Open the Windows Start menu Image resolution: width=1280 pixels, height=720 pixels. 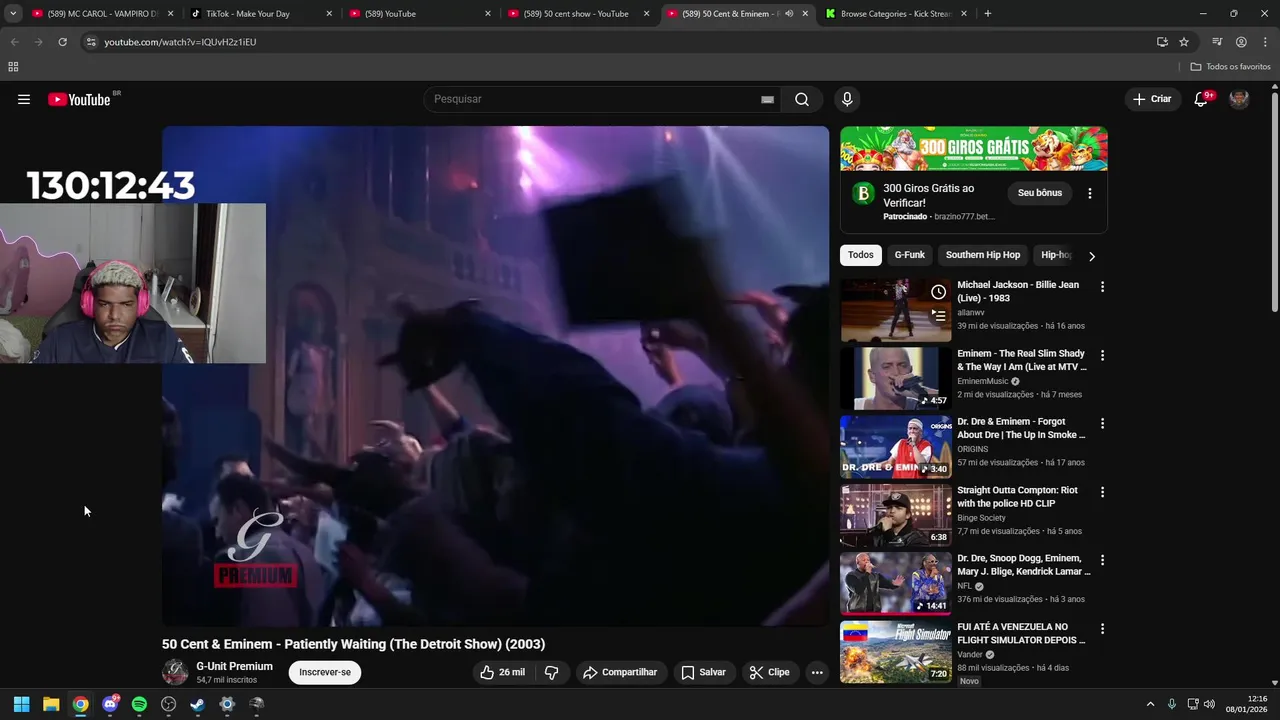coord(21,704)
